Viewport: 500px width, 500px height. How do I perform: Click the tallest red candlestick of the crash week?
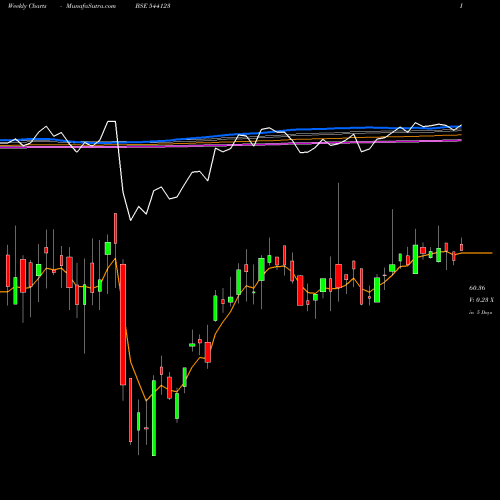123,325
